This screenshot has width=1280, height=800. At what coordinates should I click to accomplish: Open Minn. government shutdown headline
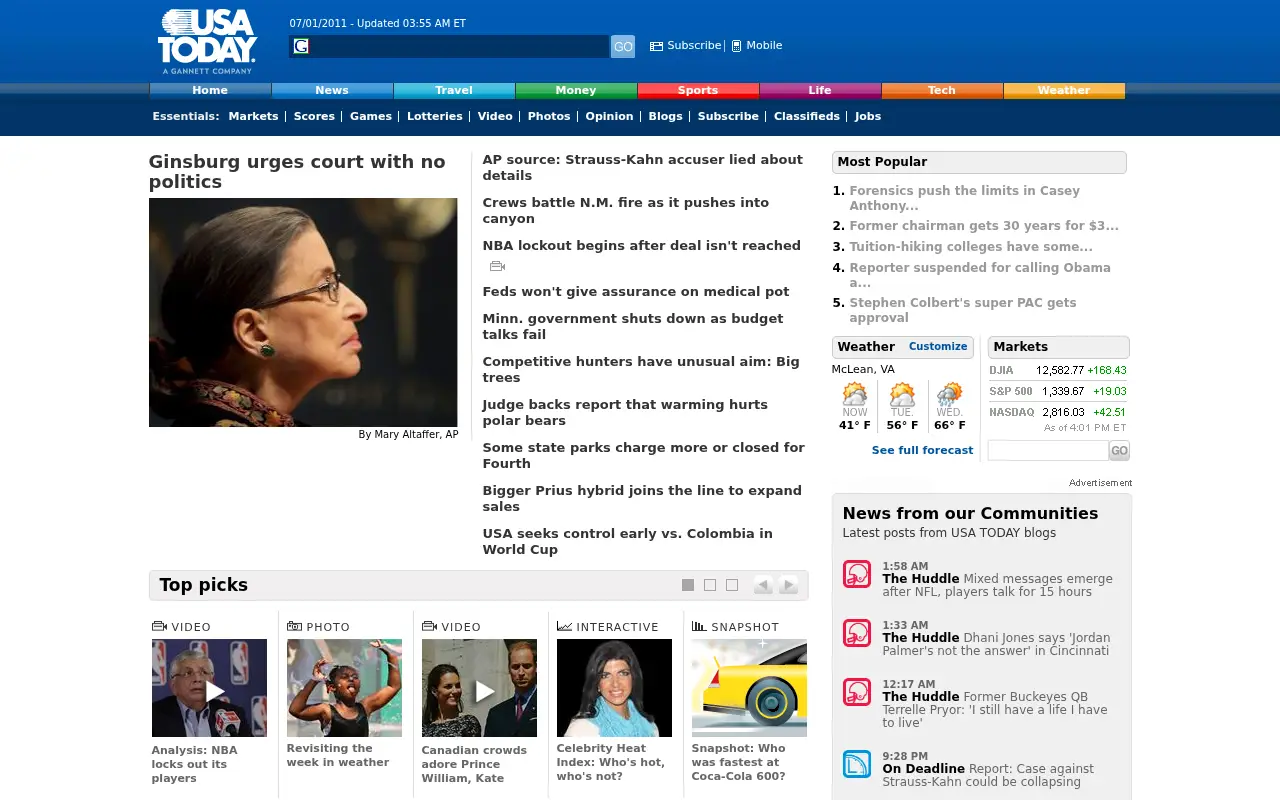[x=633, y=326]
